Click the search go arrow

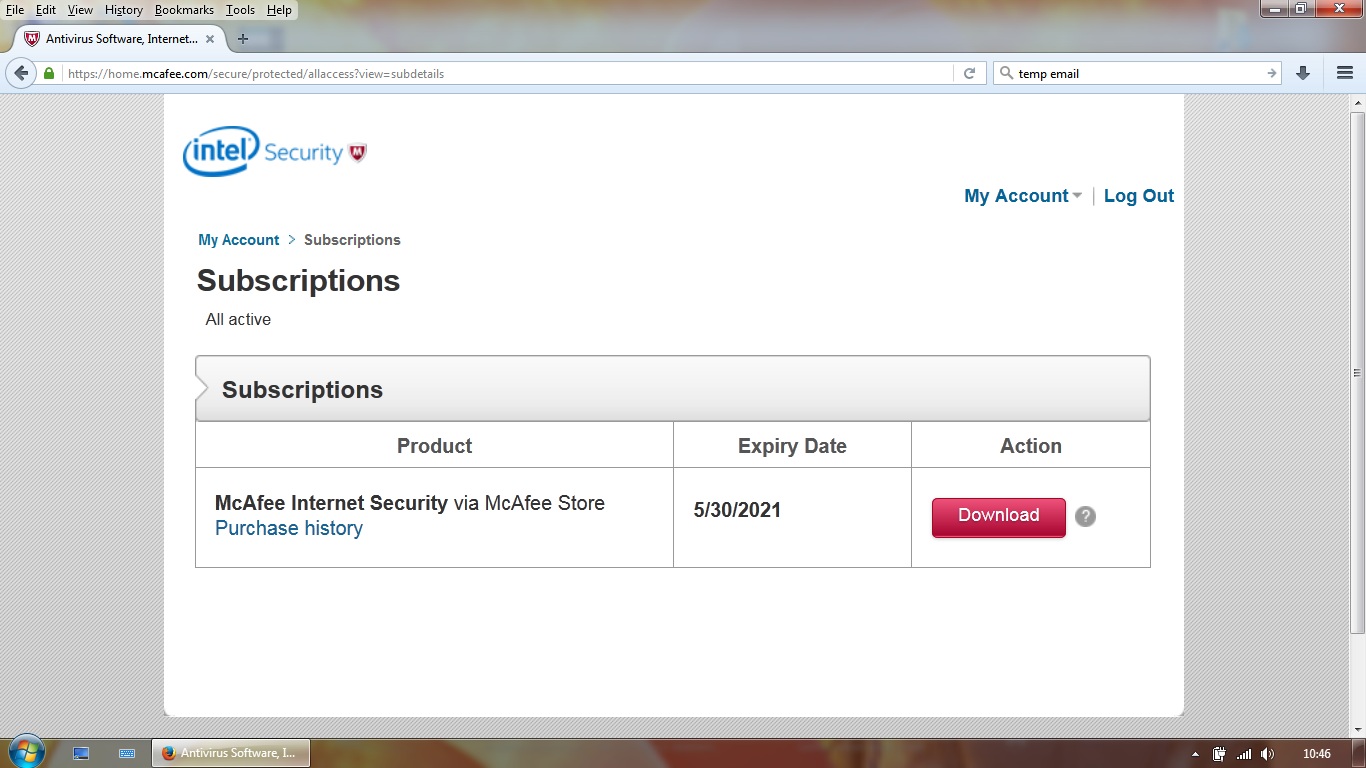(x=1272, y=73)
